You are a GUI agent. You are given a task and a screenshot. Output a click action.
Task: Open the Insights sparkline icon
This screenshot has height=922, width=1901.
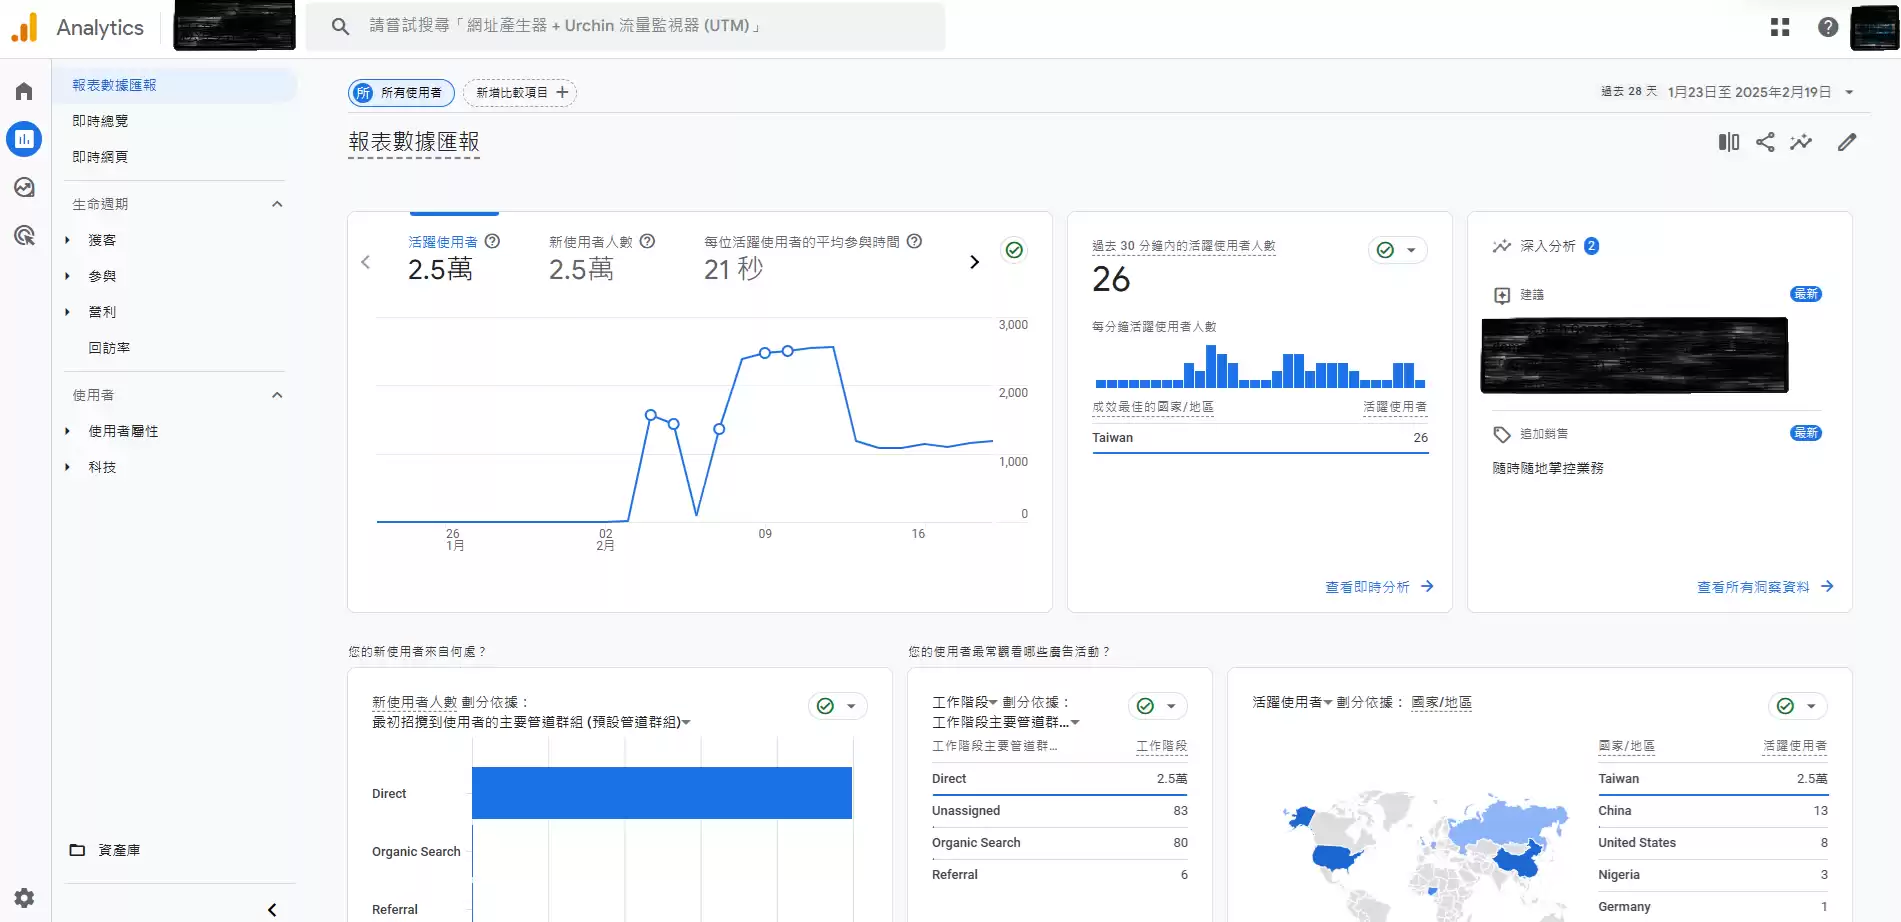1801,142
